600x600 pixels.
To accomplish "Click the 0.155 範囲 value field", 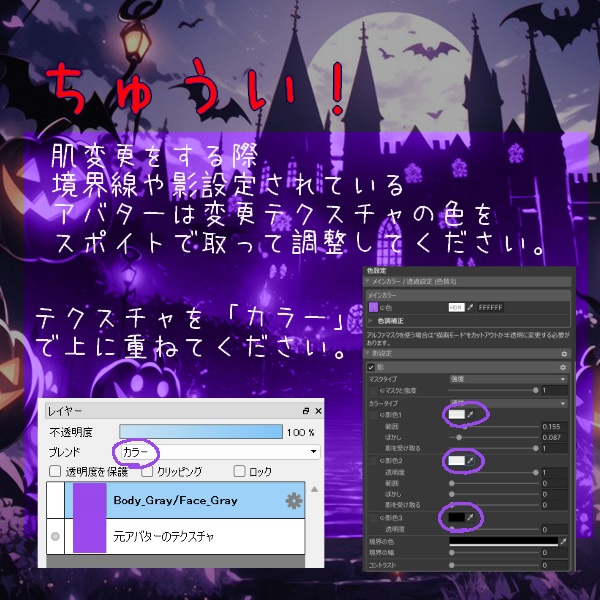I will click(554, 426).
